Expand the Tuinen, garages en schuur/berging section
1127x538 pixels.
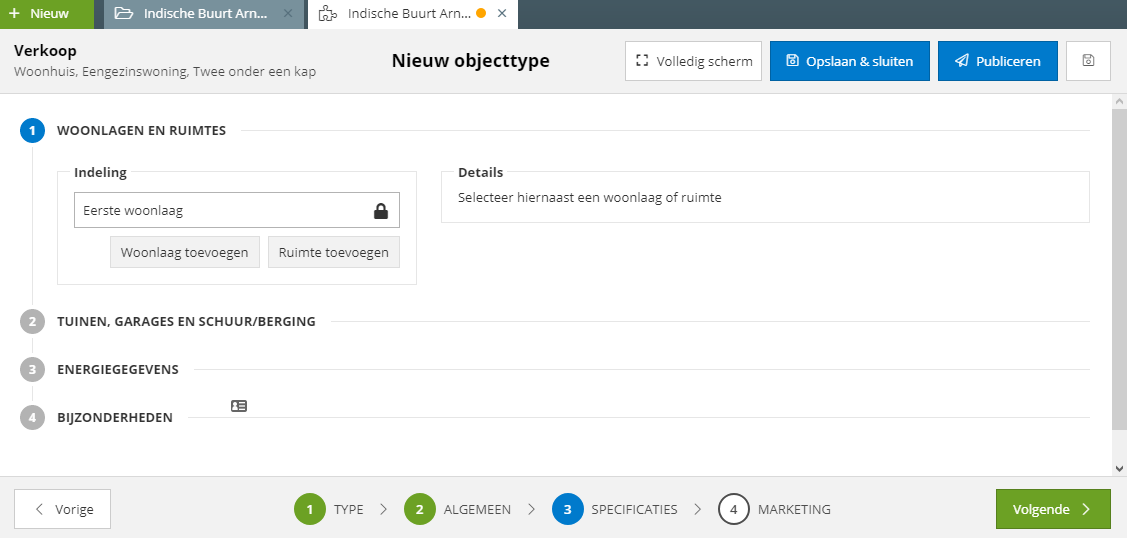pos(186,322)
